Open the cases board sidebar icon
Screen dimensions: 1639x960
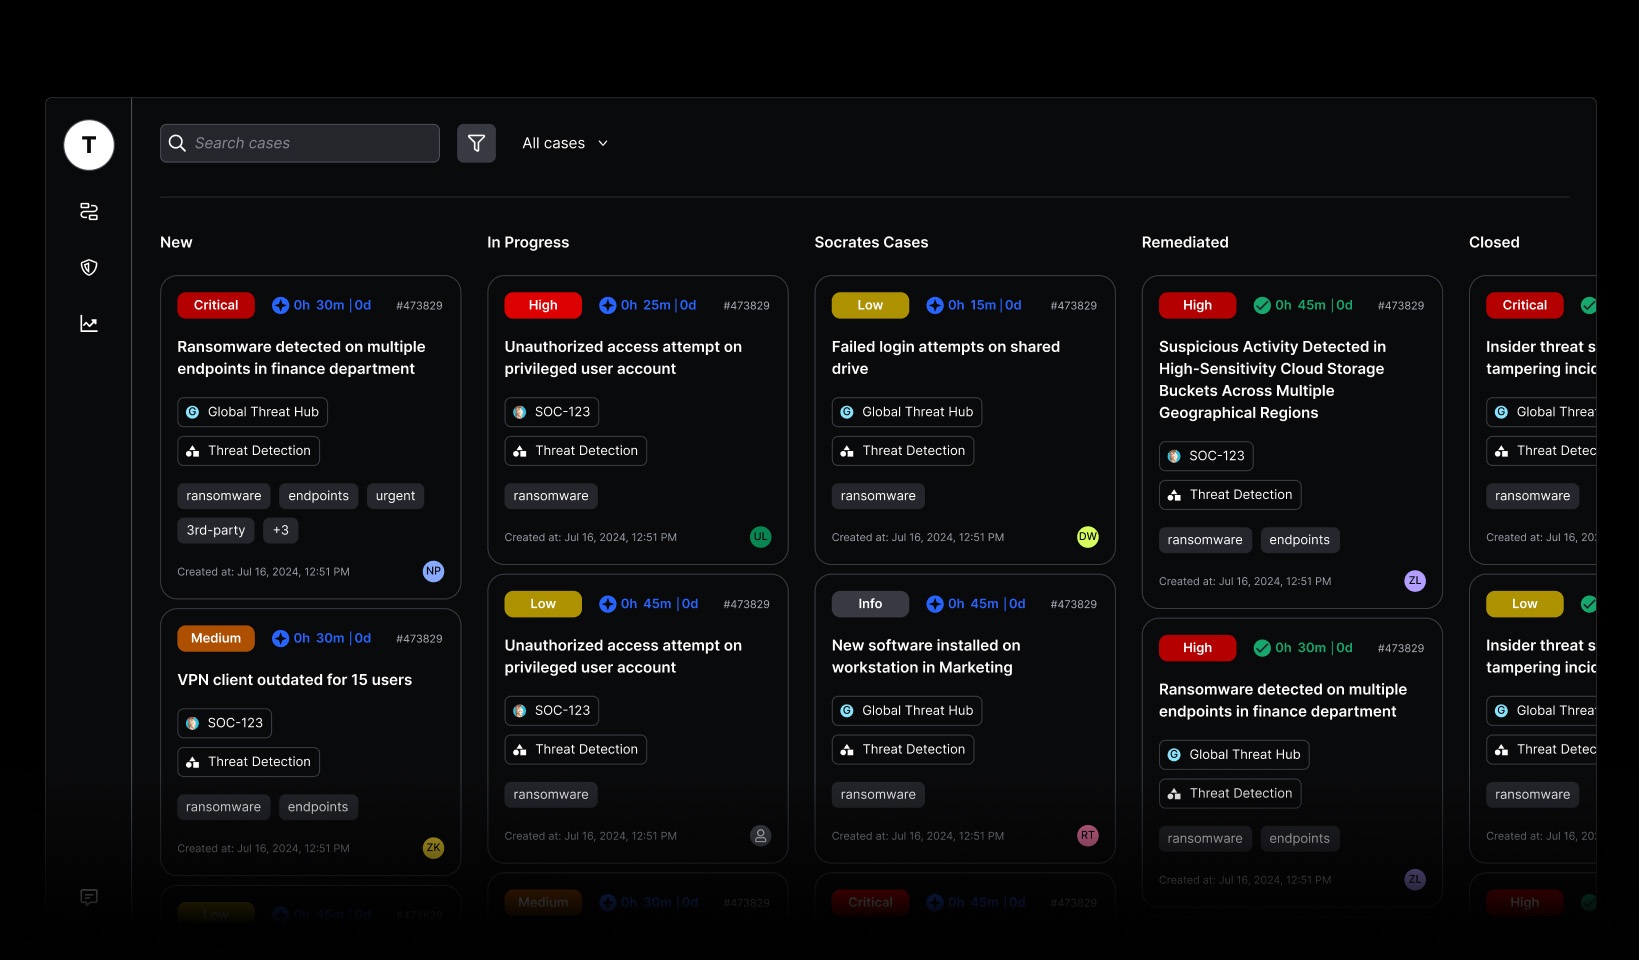pos(89,211)
